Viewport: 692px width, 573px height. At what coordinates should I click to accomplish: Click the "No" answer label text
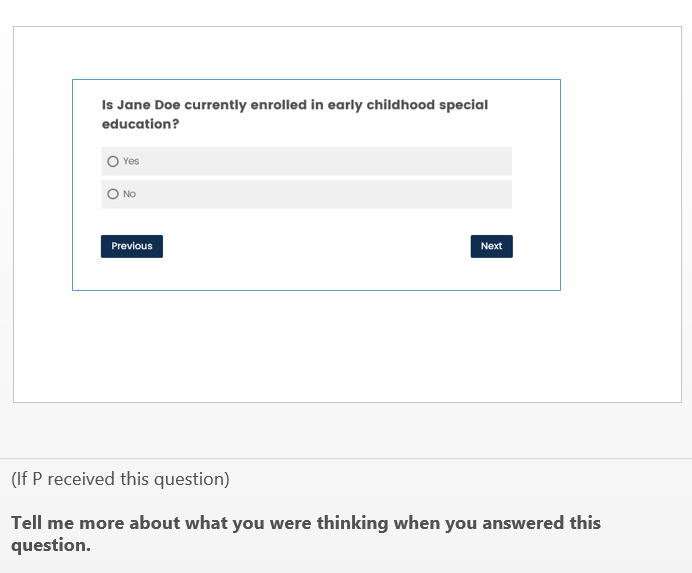click(x=129, y=194)
